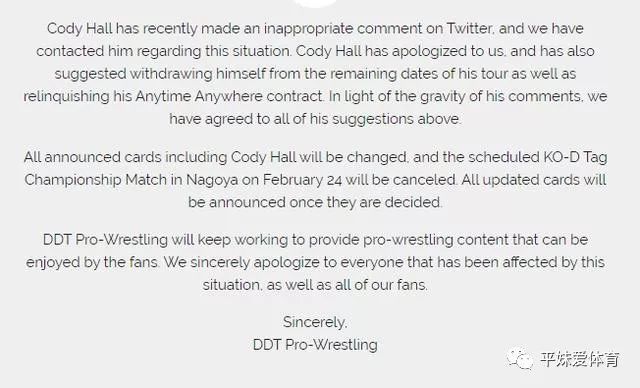Click the WeChat logo icon in the watermark

click(x=520, y=359)
